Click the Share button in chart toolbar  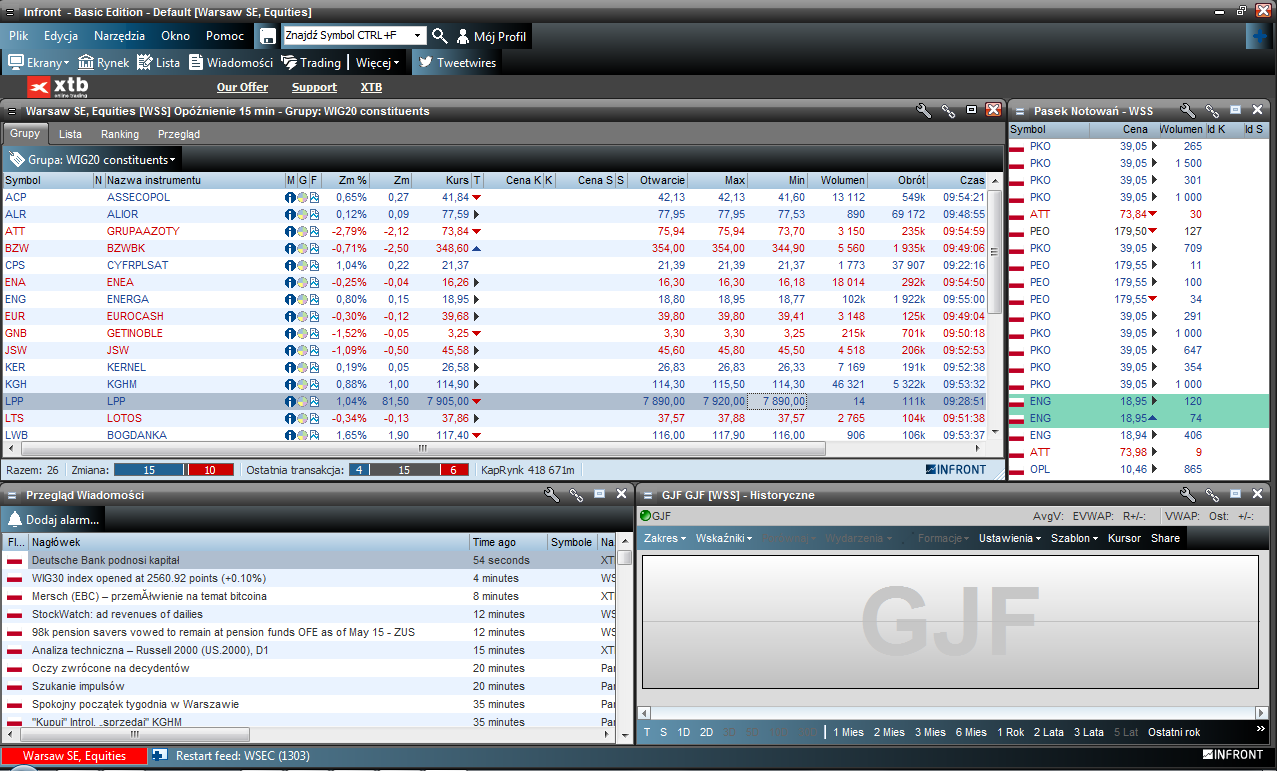(x=1165, y=538)
